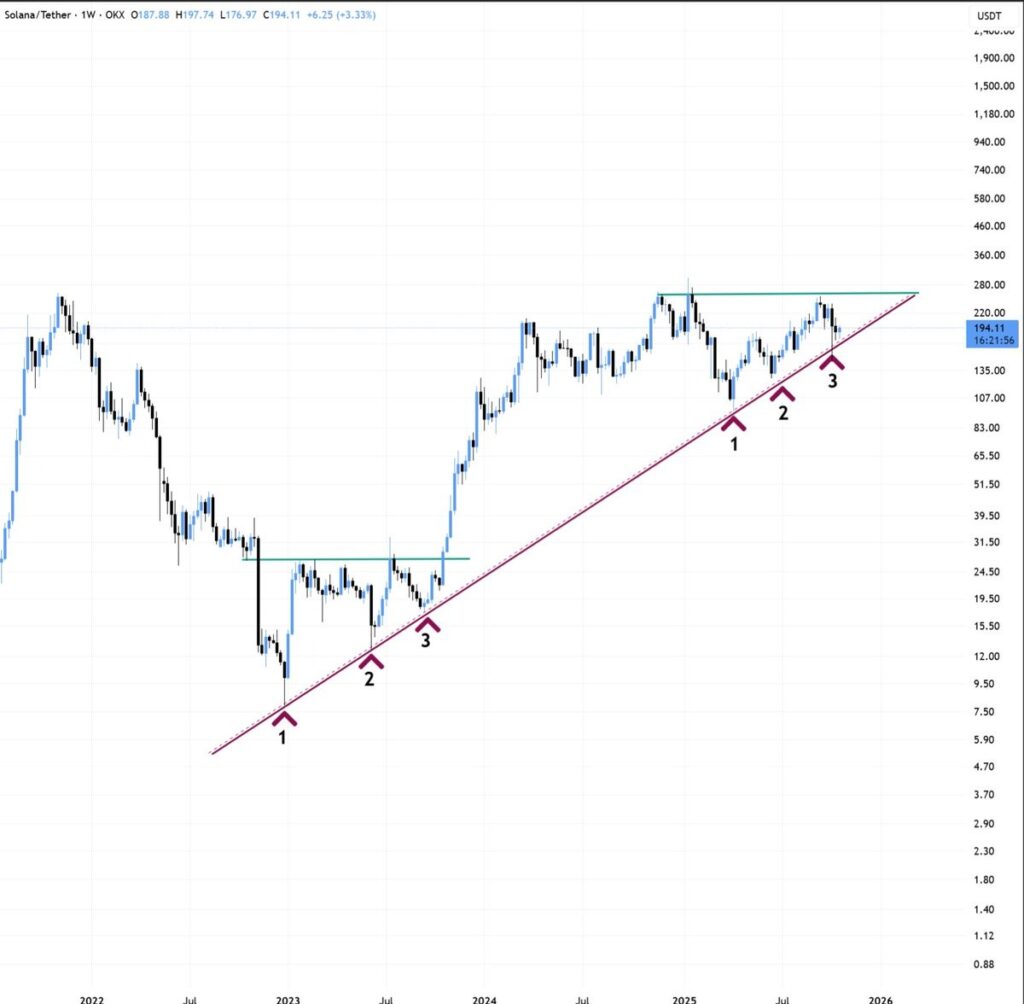Click the H197.74 high price value

pyautogui.click(x=194, y=15)
